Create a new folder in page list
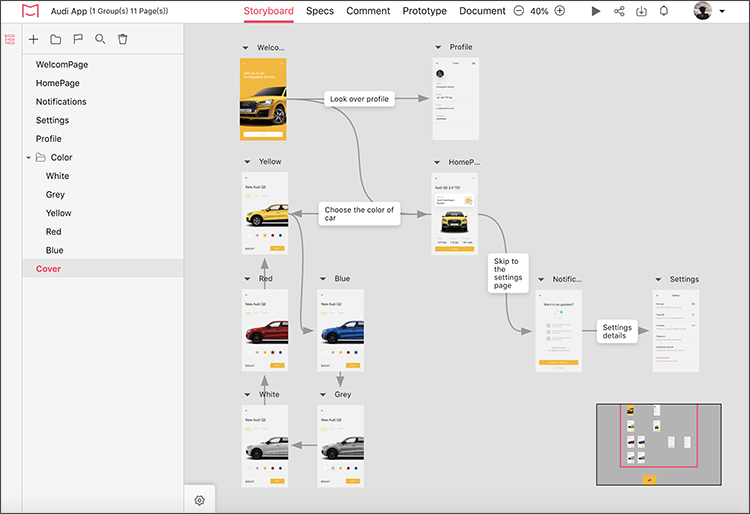The width and height of the screenshot is (750, 514). (x=55, y=39)
